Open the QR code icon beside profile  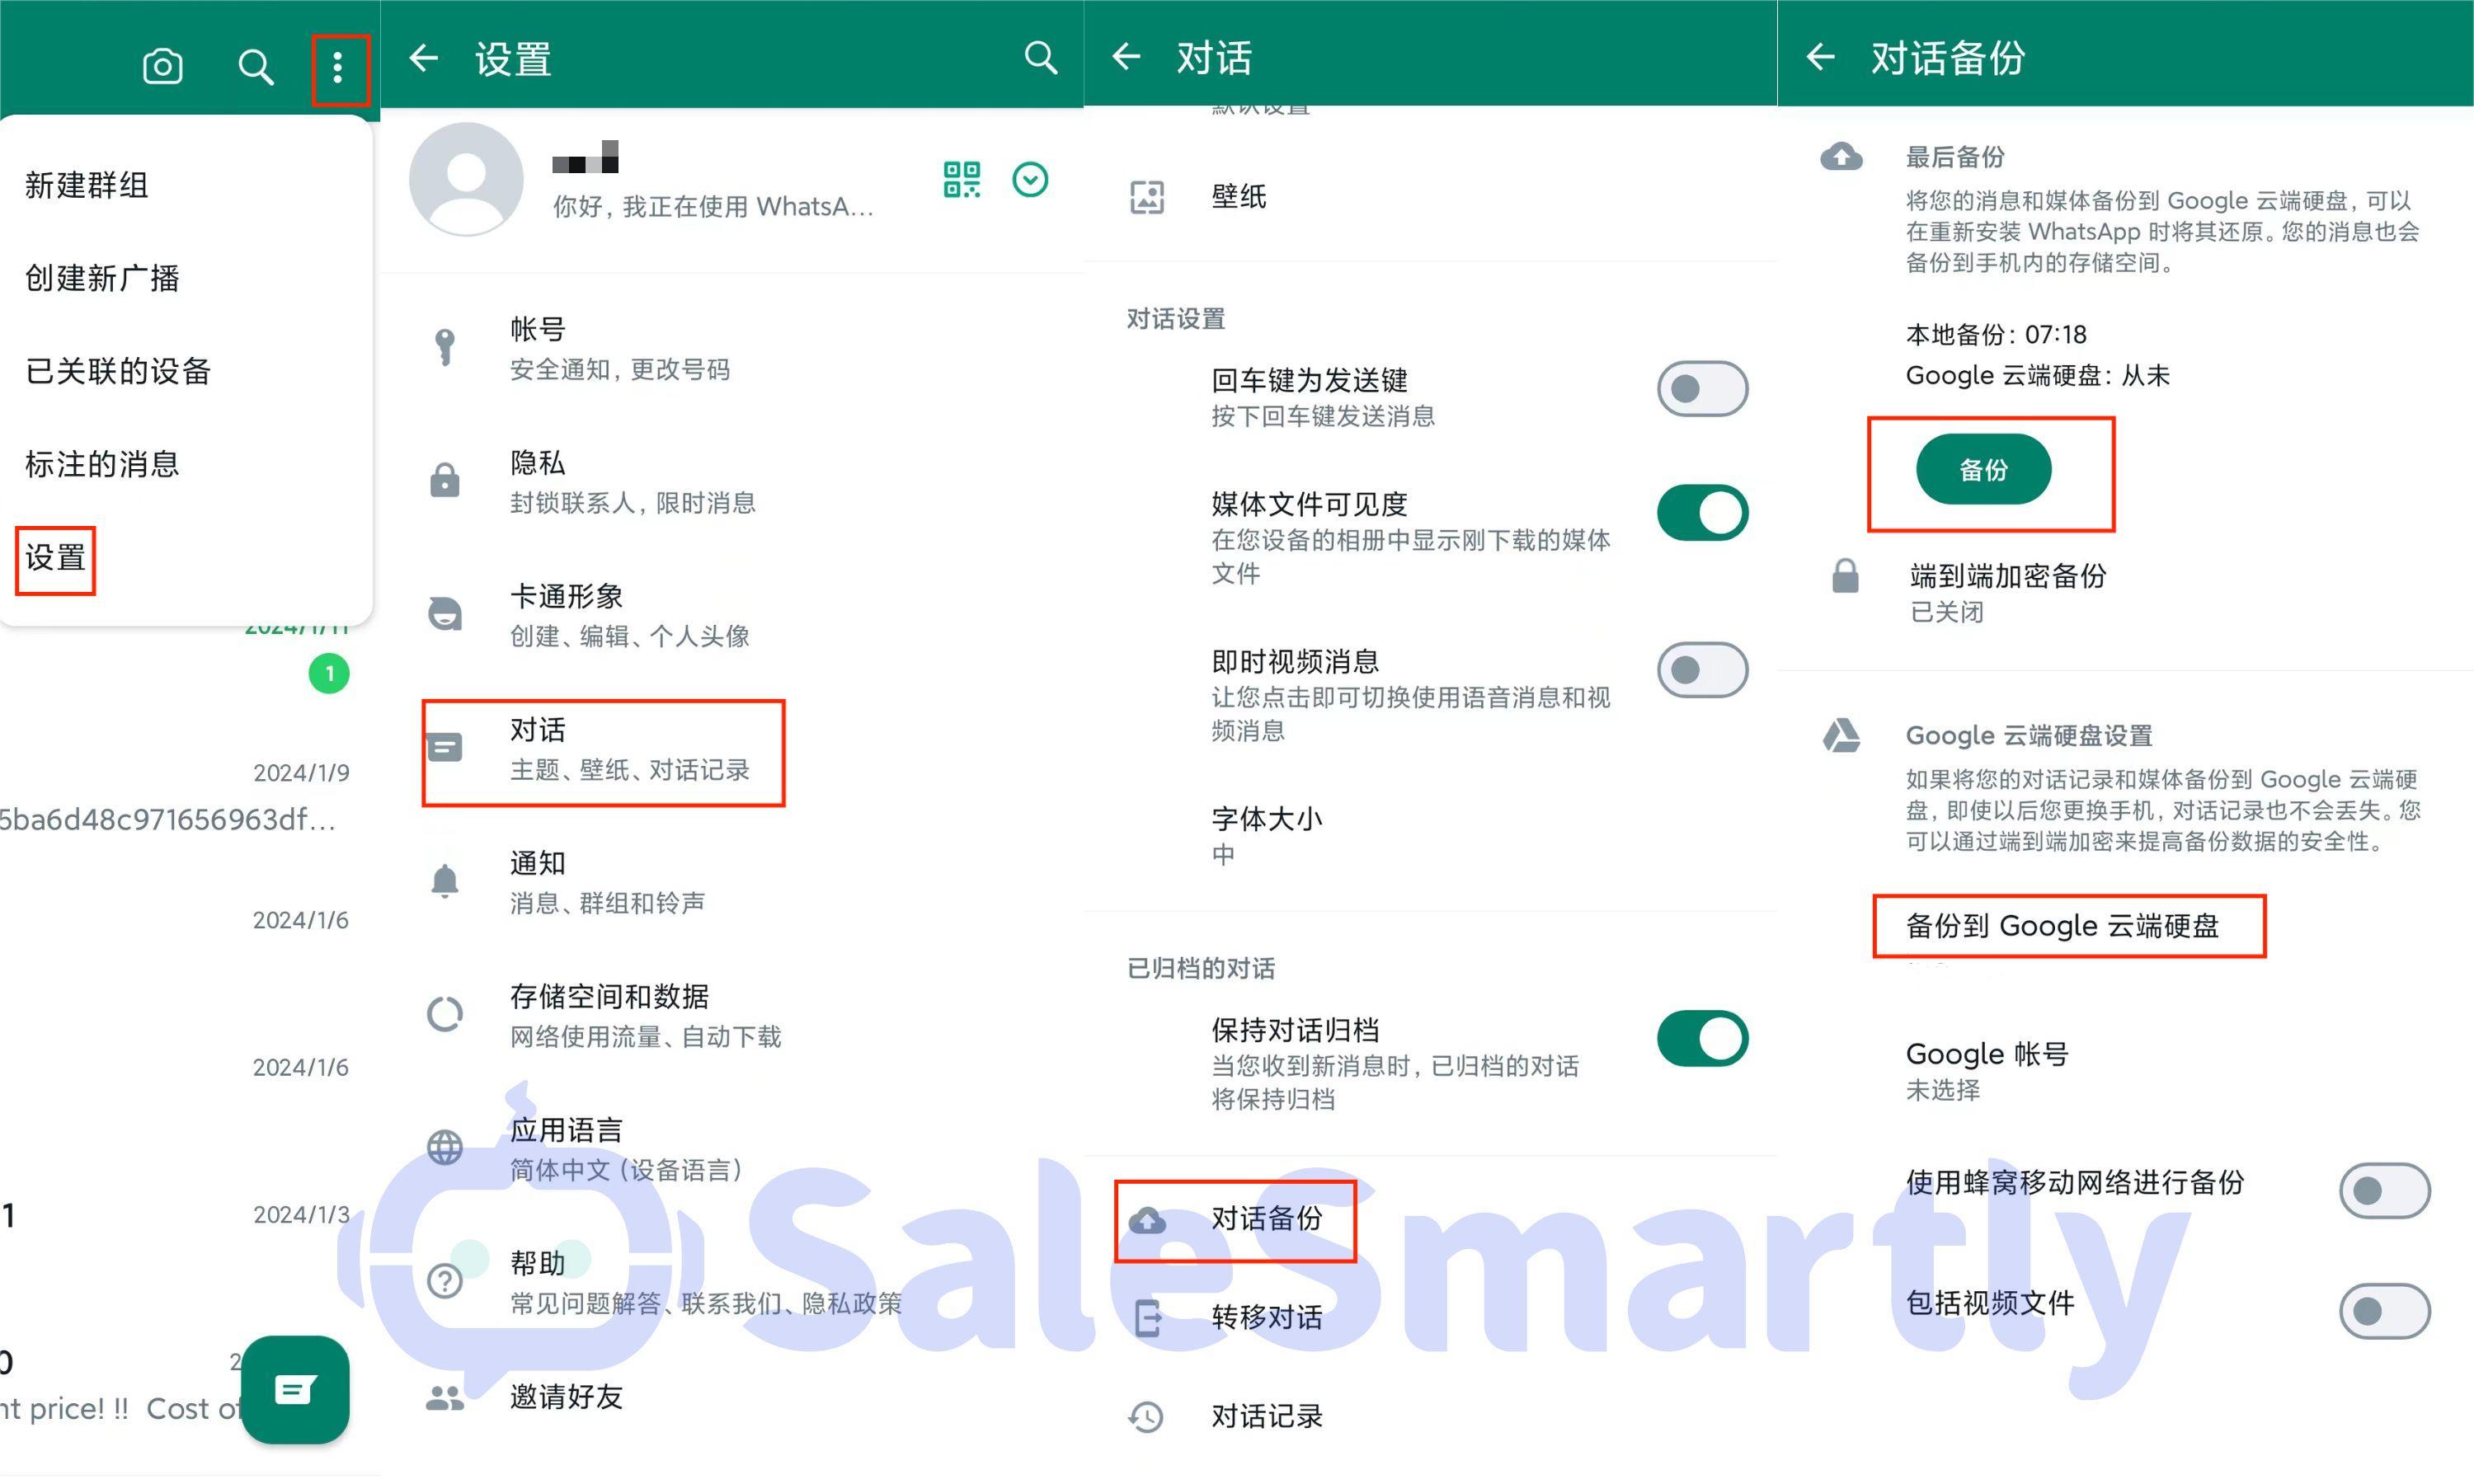tap(961, 180)
